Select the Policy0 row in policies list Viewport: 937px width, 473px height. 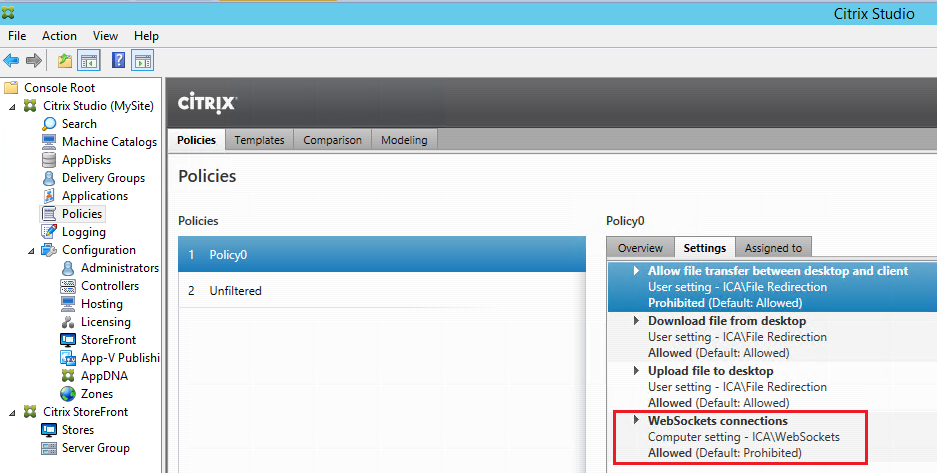coord(382,254)
